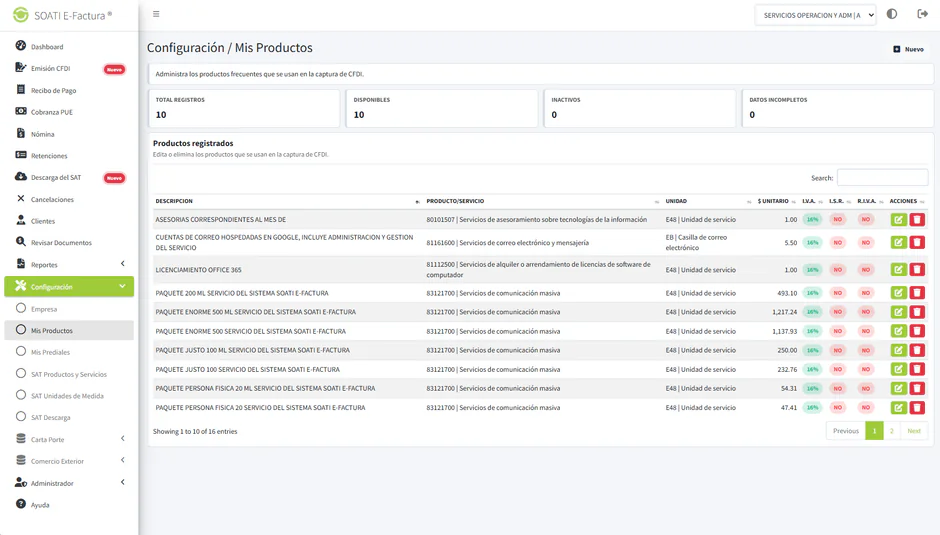Edit the PAQUETE ENORME 500 ML product
Image resolution: width=940 pixels, height=535 pixels.
[x=898, y=312]
